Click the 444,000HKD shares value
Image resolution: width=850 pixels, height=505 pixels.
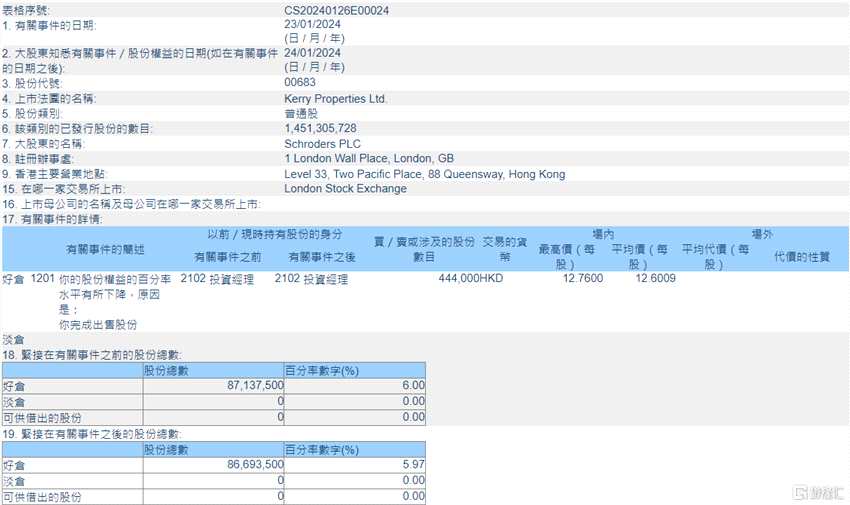[x=471, y=279]
